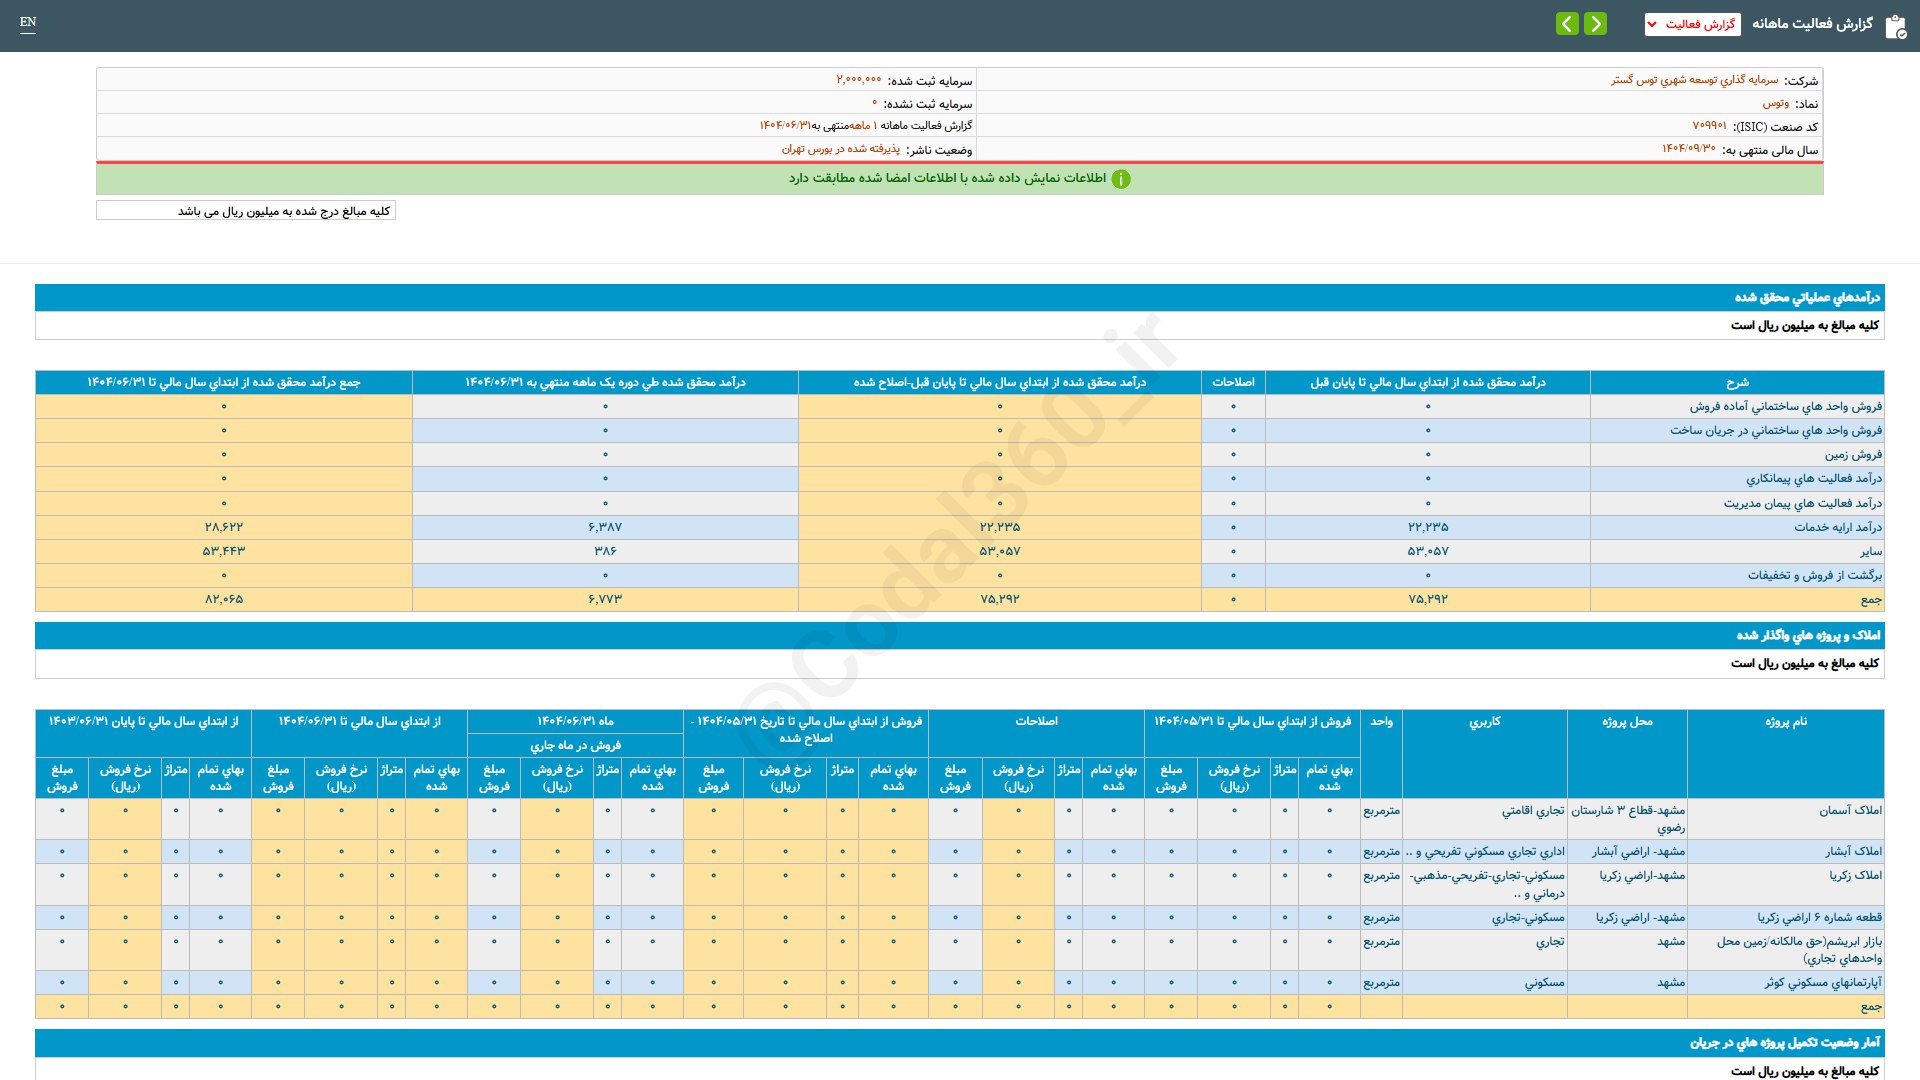
Task: Click the green right arrow navigation button
Action: click(1596, 23)
